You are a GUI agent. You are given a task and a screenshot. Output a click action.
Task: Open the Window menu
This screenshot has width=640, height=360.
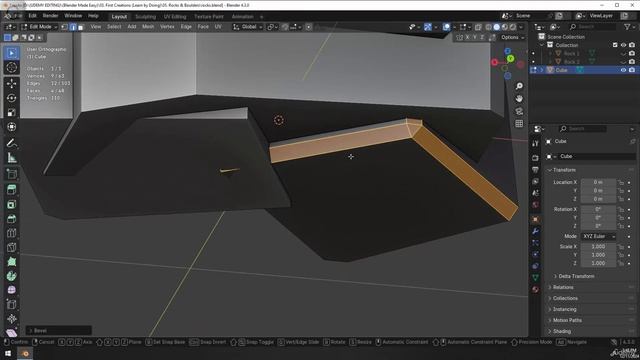click(x=73, y=16)
